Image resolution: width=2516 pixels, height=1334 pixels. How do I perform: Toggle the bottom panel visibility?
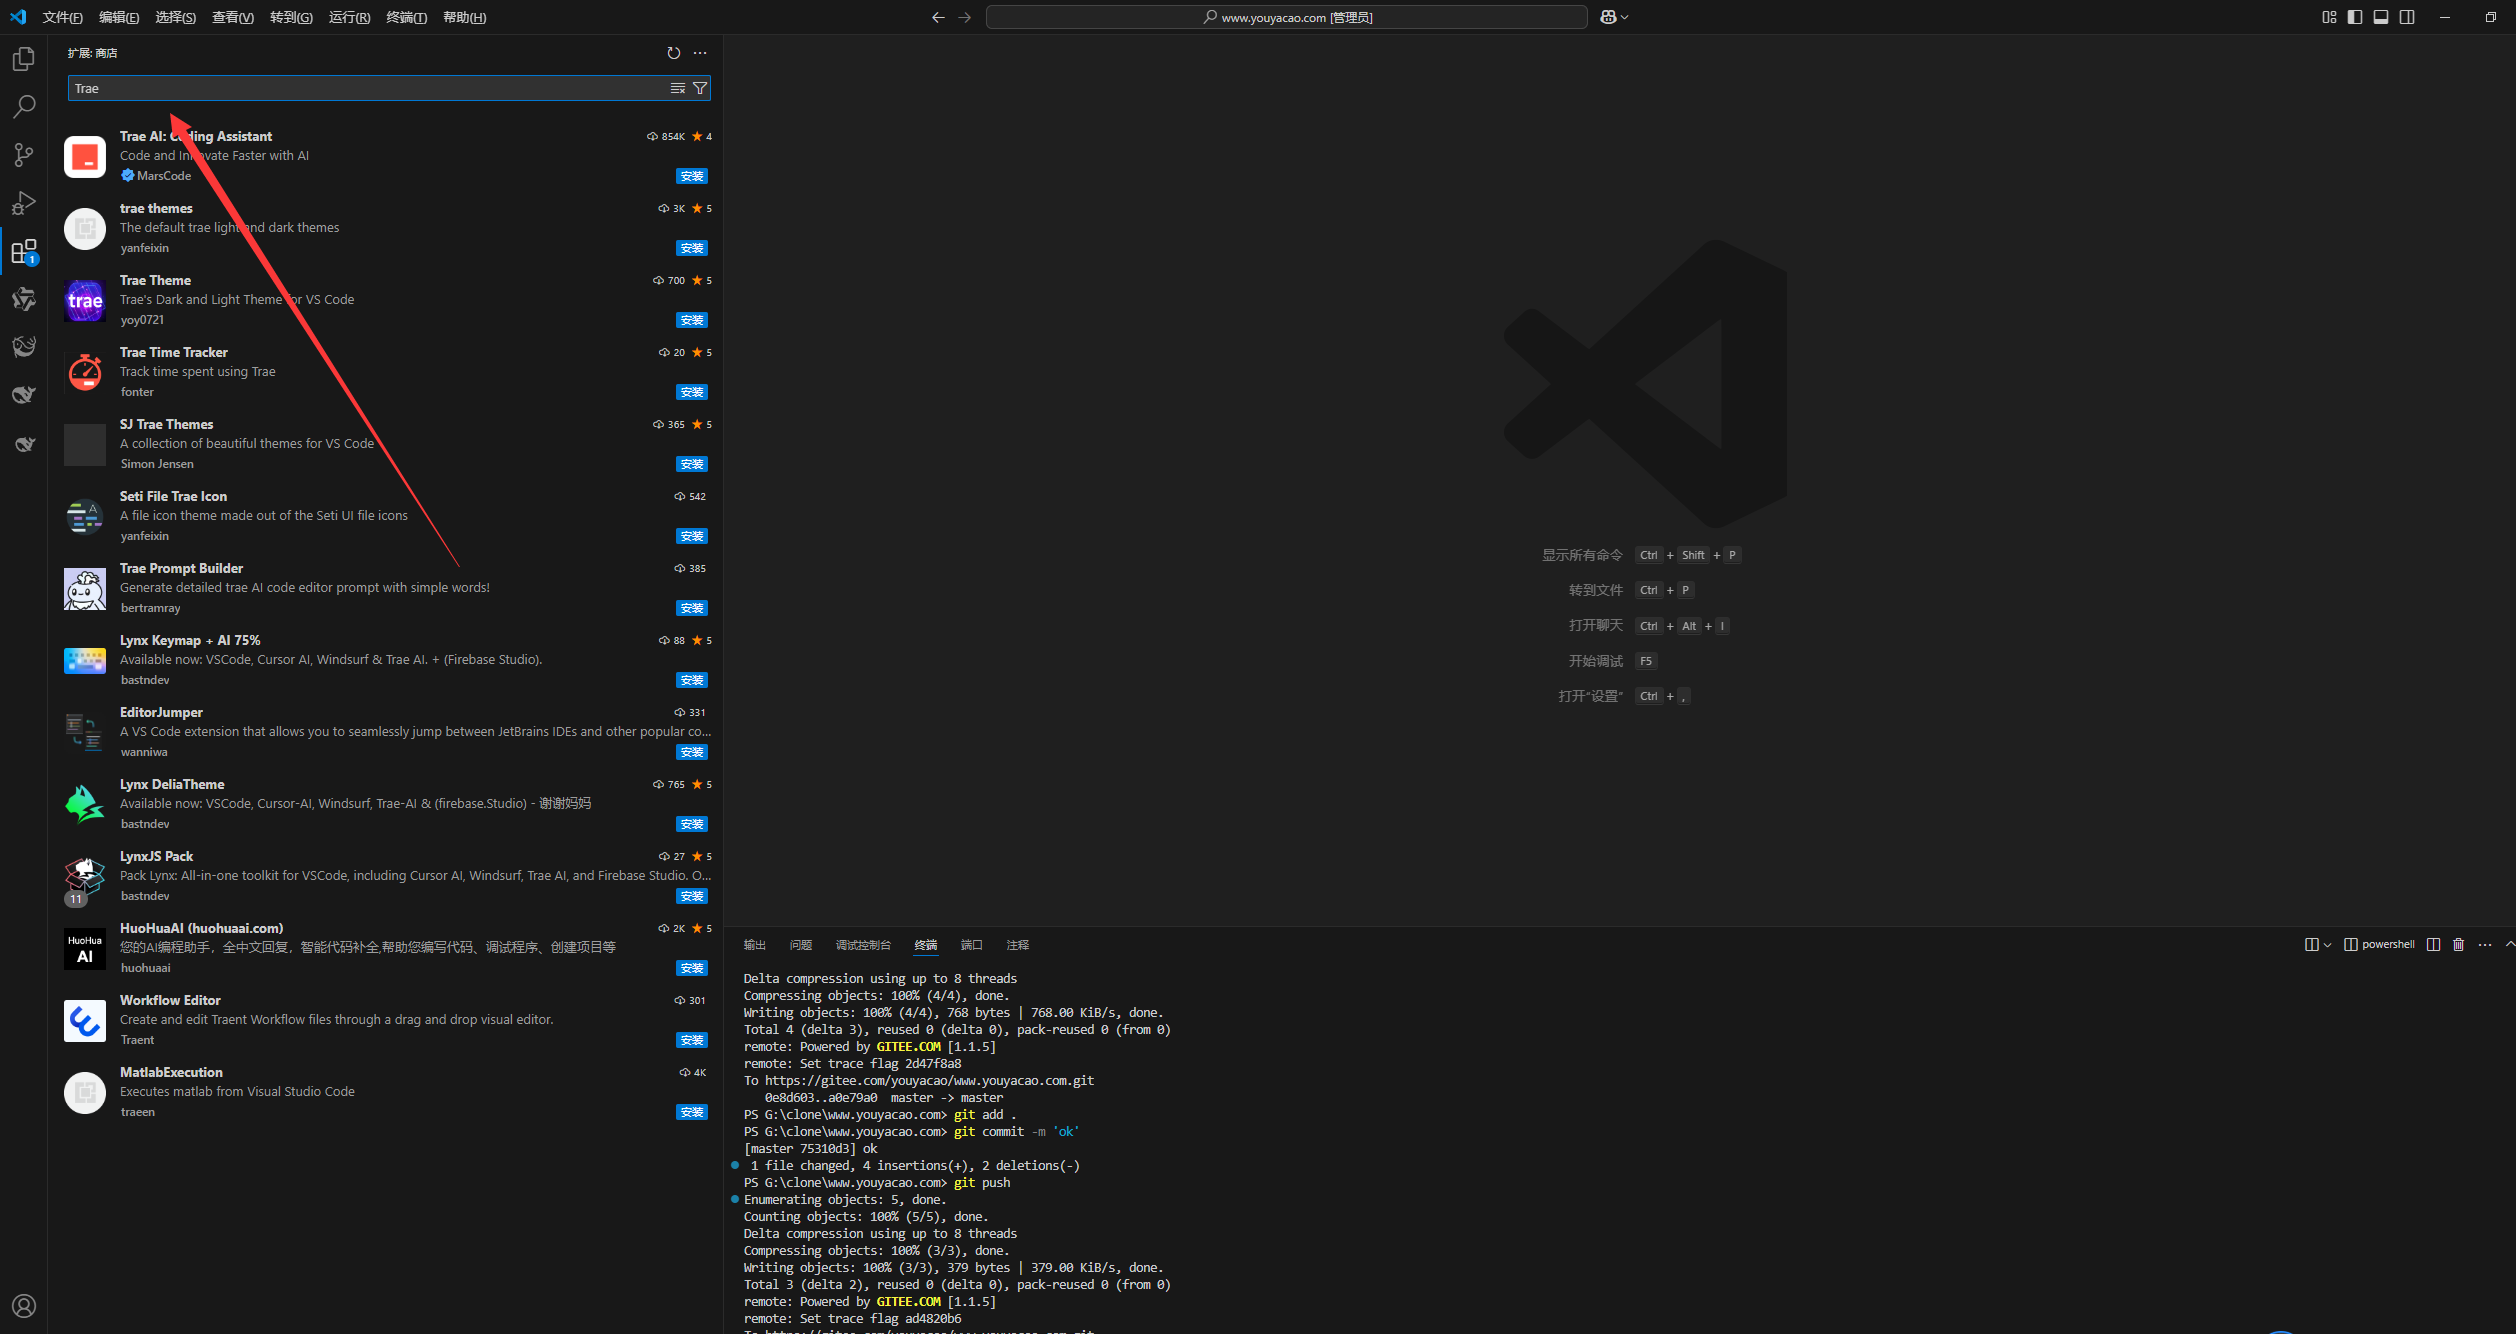(2381, 17)
